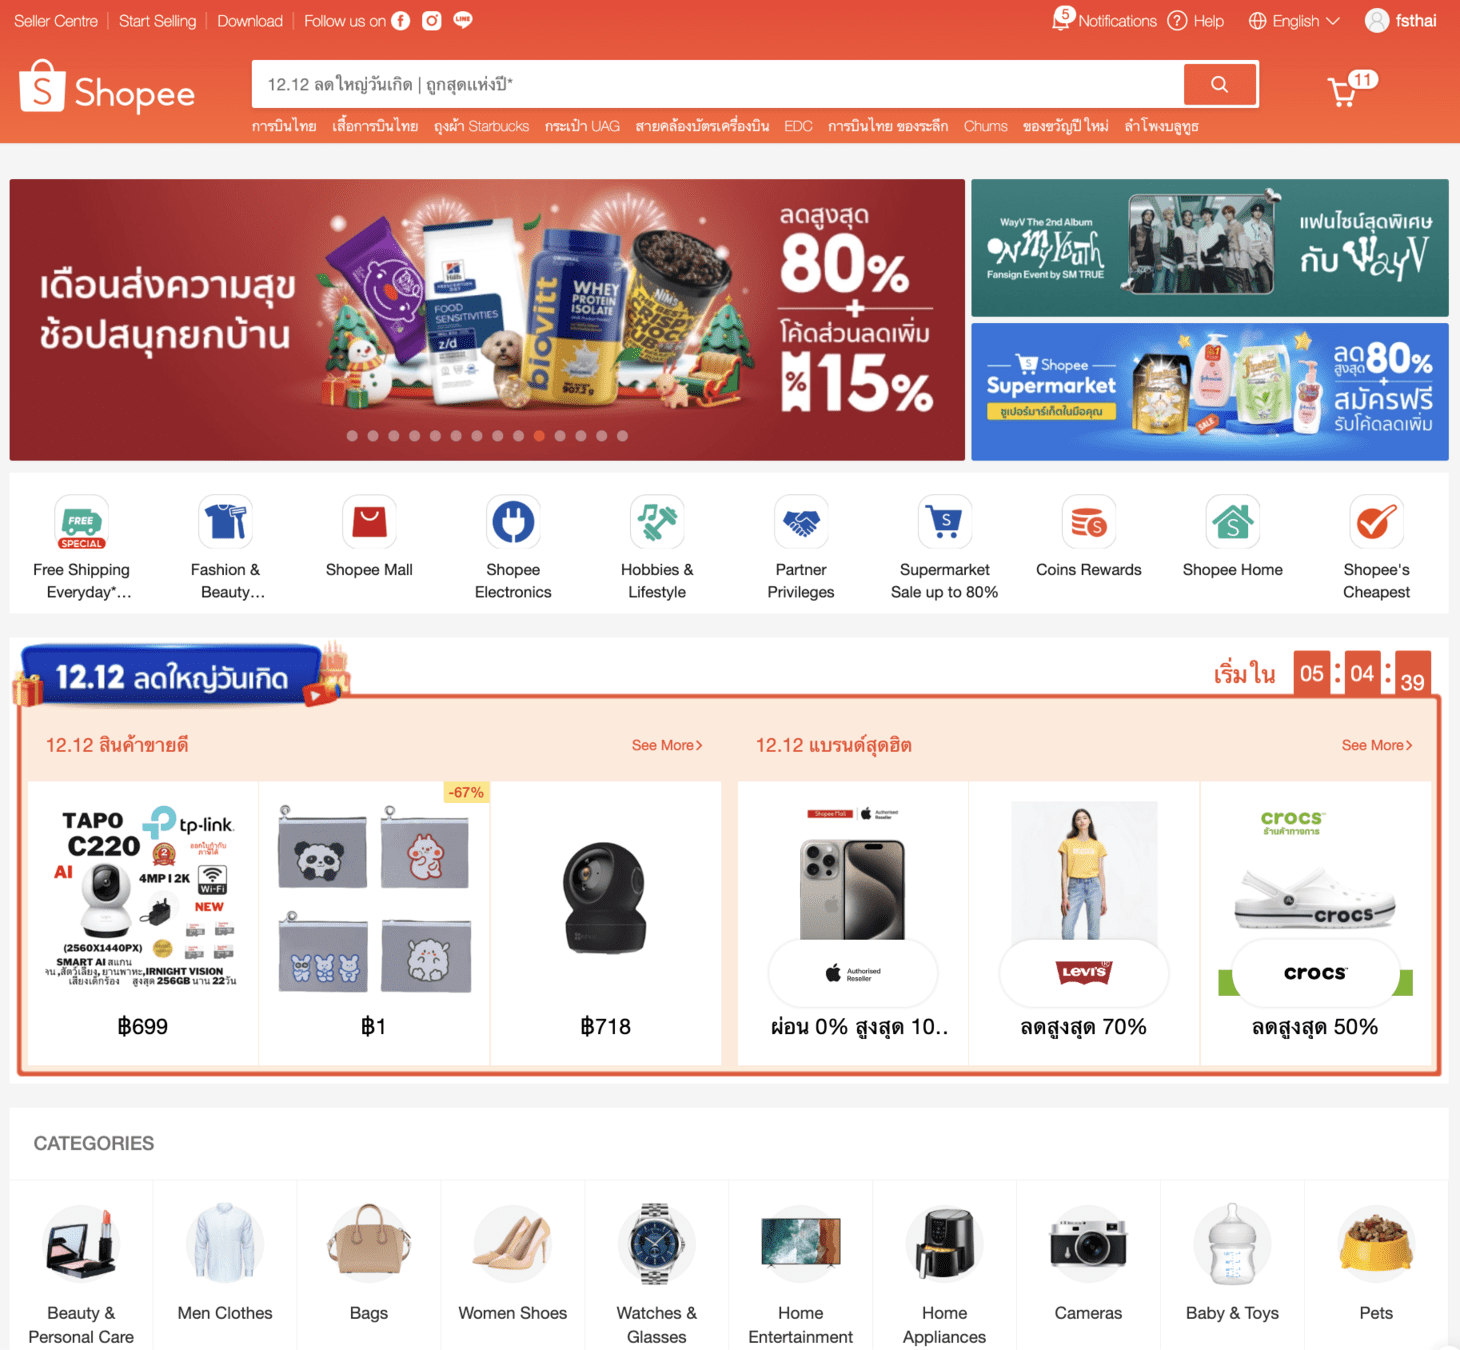The width and height of the screenshot is (1460, 1350).
Task: Open Shopee's Instagram icon
Action: click(x=432, y=21)
